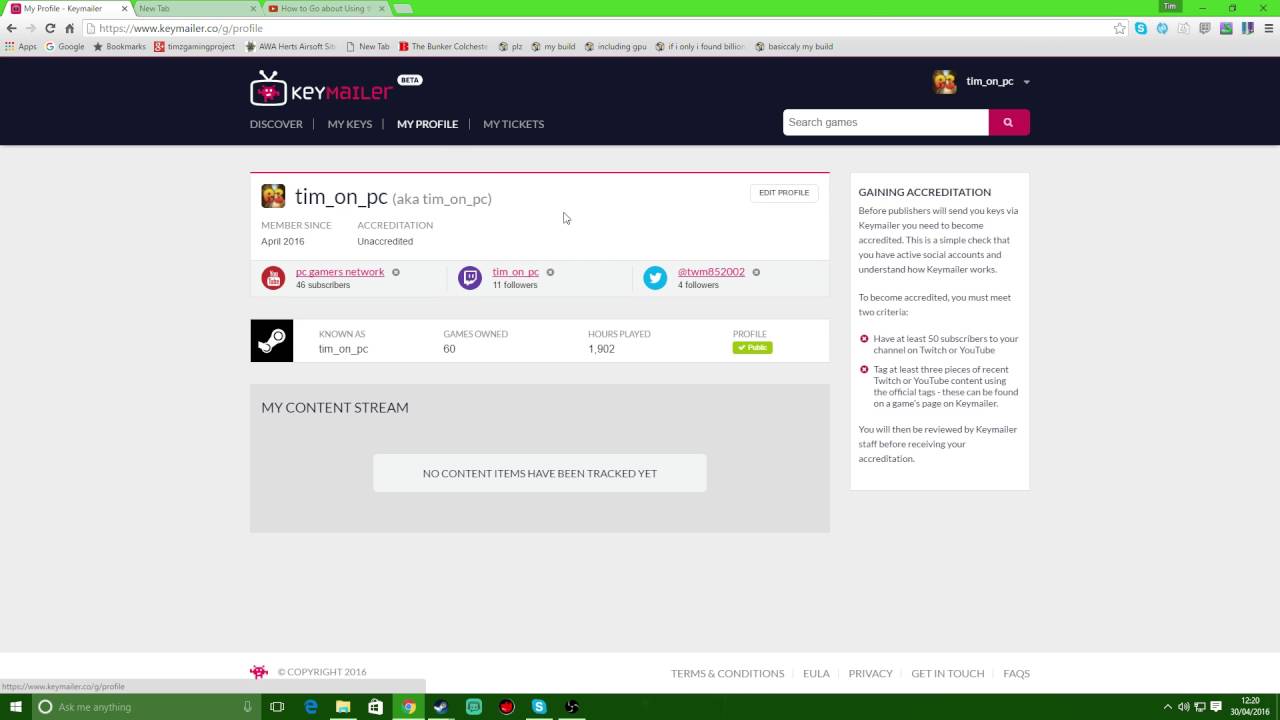Switch to the New Tab browser tab
This screenshot has height=720, width=1280.
tap(196, 8)
